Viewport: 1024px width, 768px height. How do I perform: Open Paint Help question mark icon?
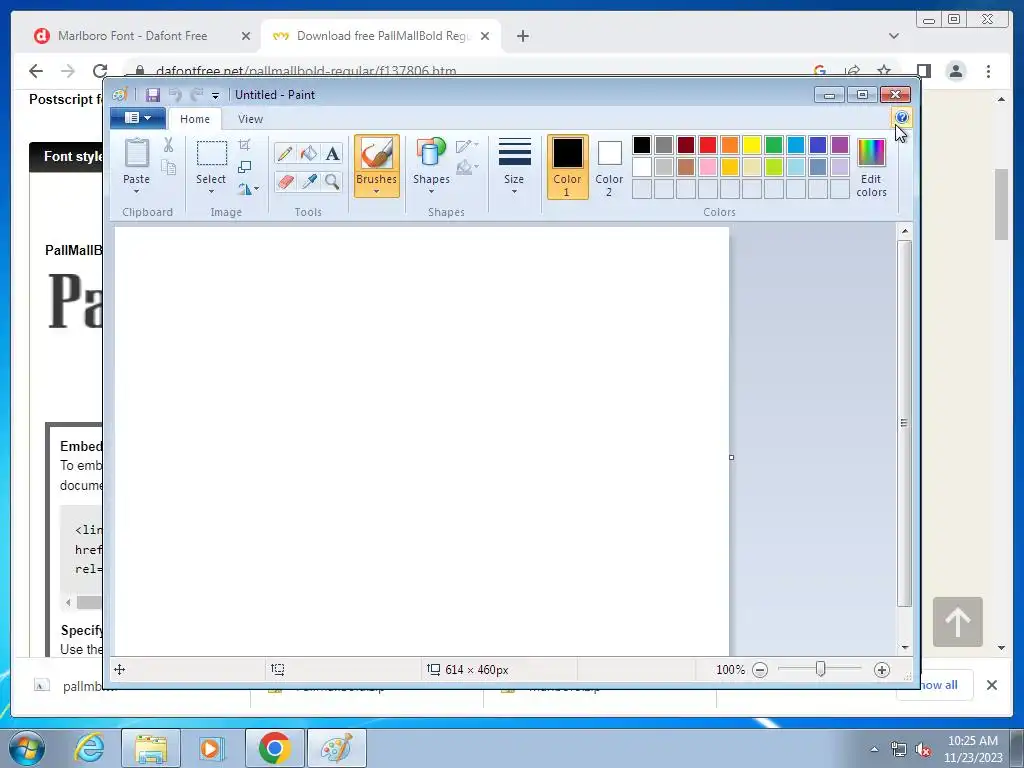pos(901,118)
